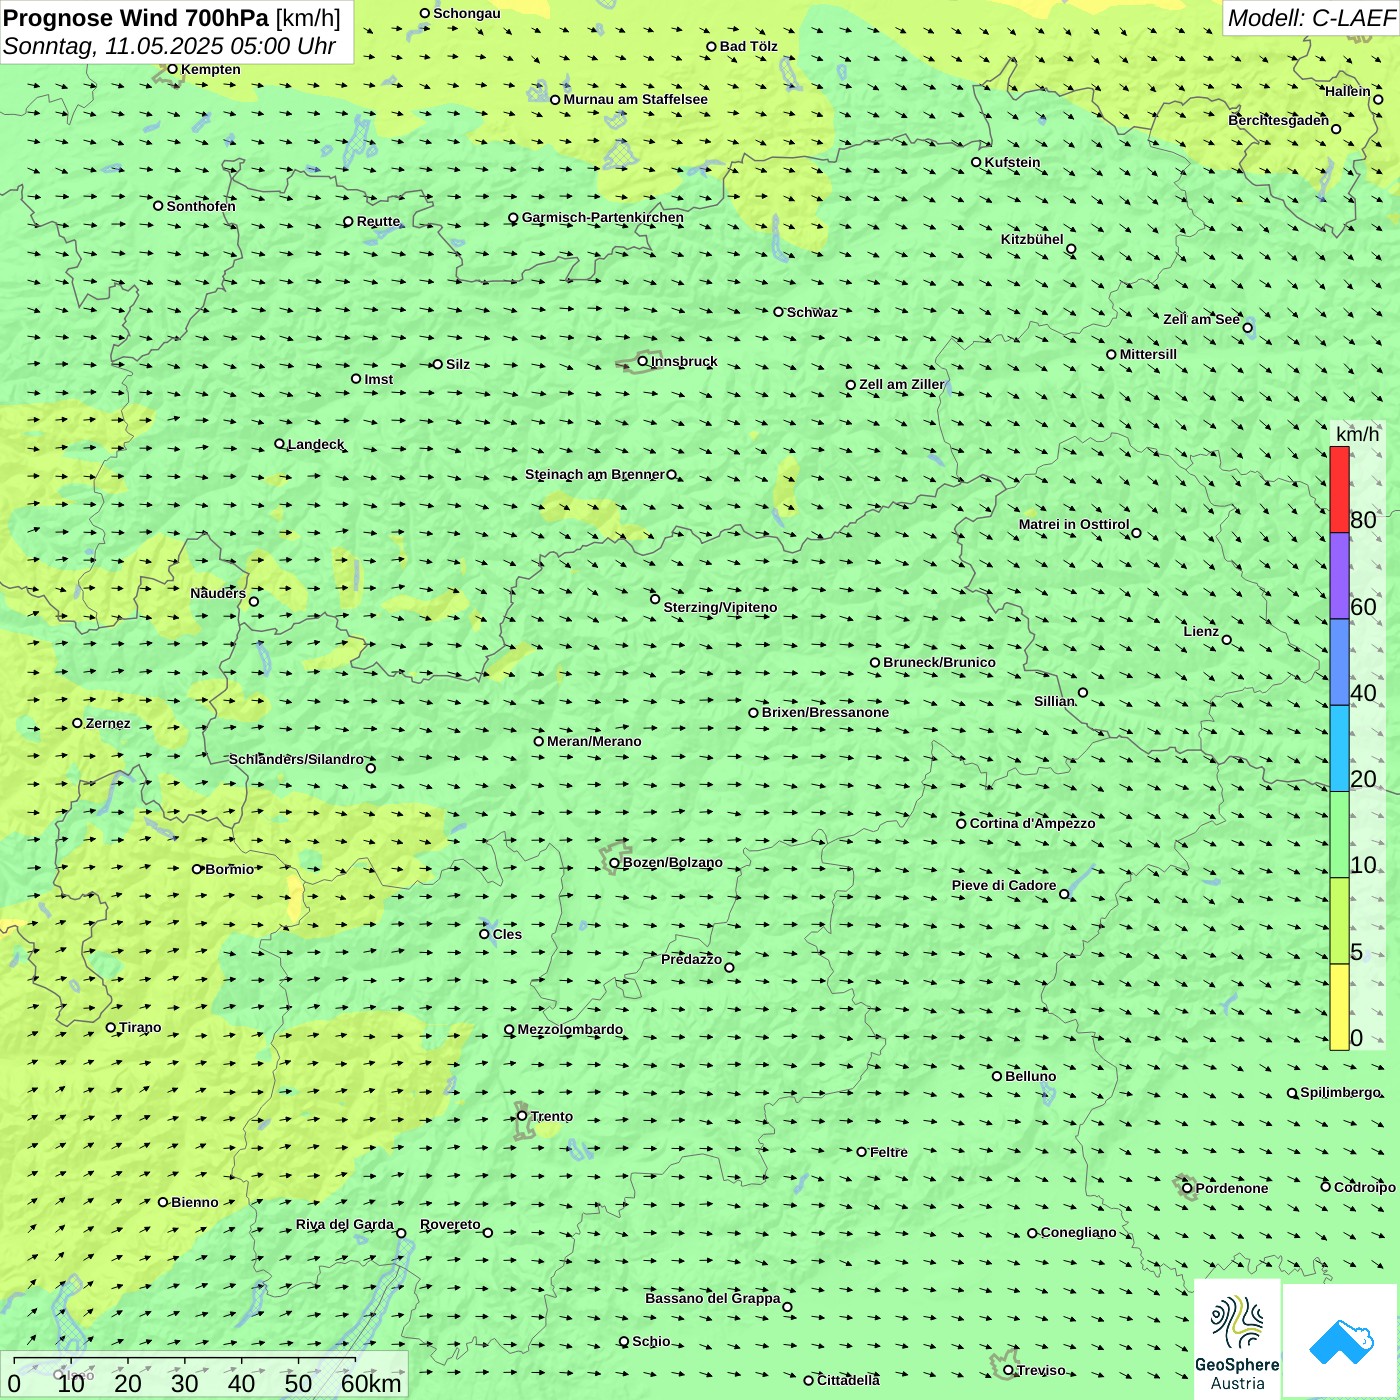Click the Landeck location marker

280,444
